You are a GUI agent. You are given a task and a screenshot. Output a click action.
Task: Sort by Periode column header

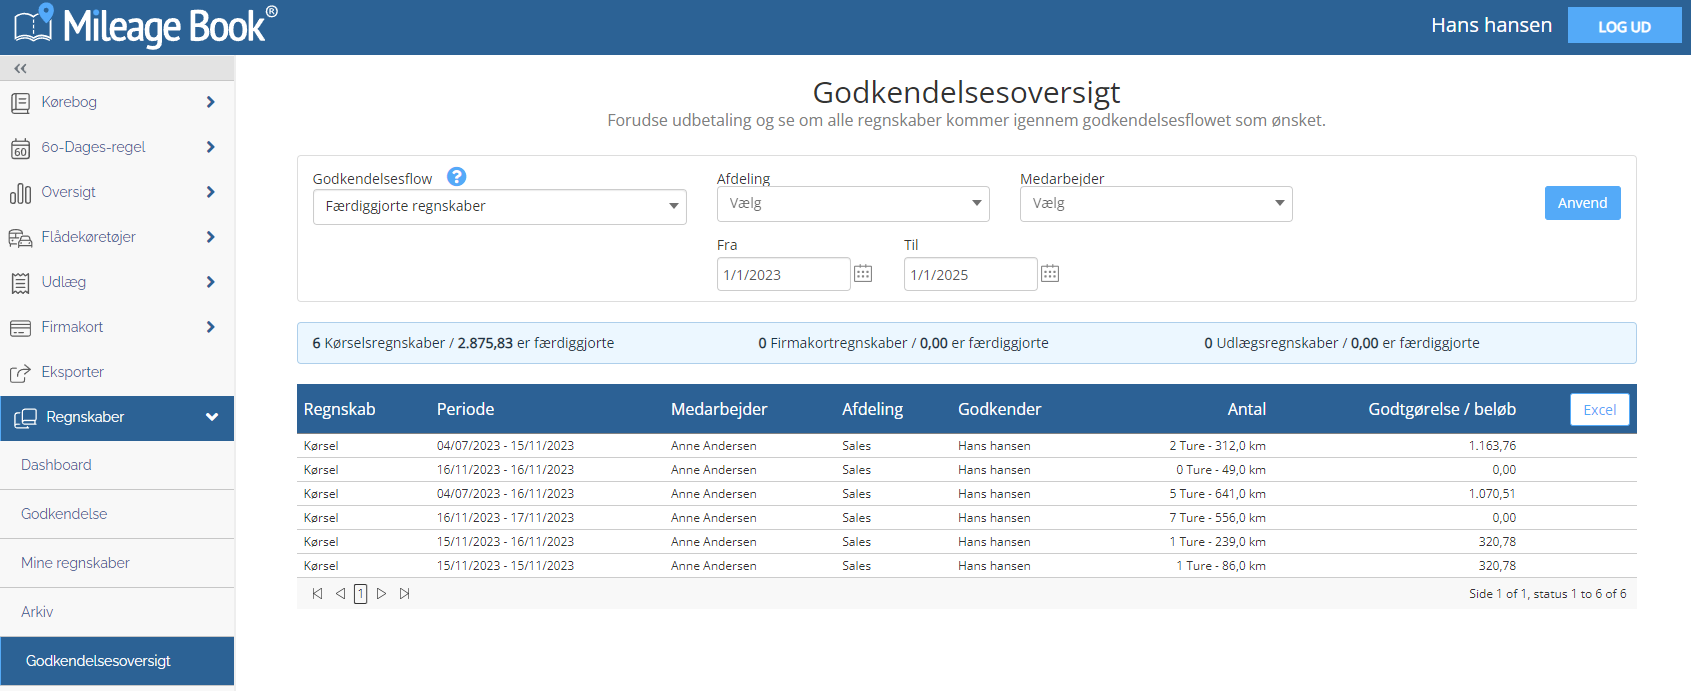465,409
